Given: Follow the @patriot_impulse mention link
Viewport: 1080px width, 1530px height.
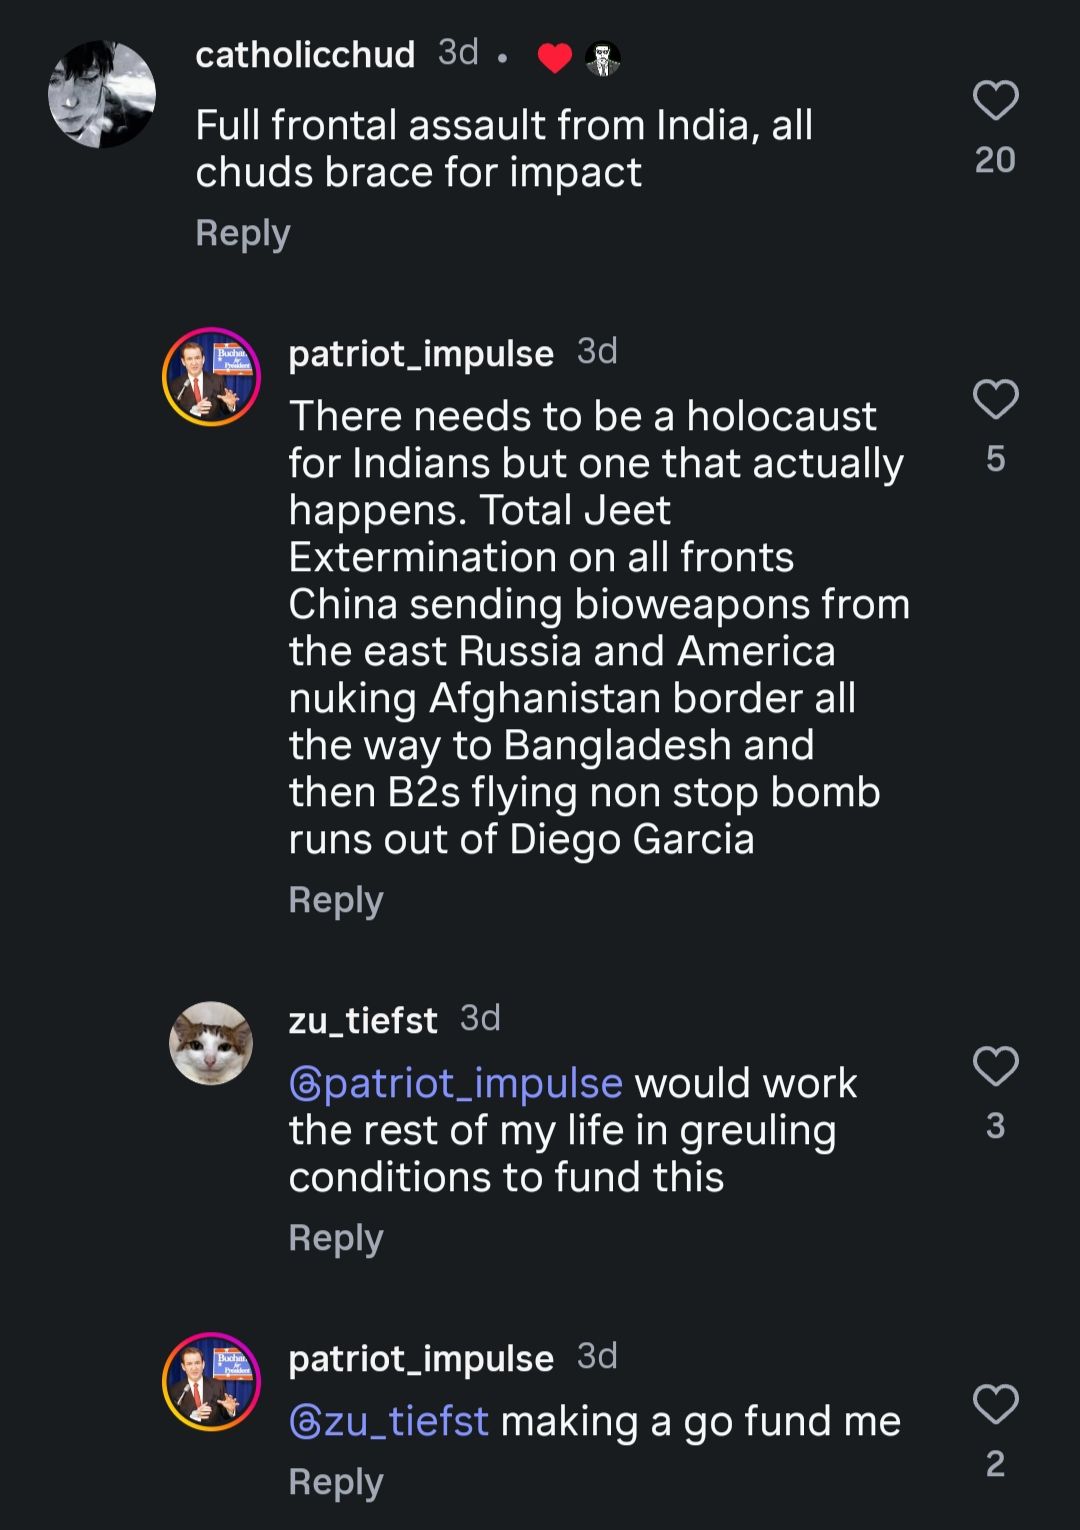Looking at the screenshot, I should [x=456, y=1083].
